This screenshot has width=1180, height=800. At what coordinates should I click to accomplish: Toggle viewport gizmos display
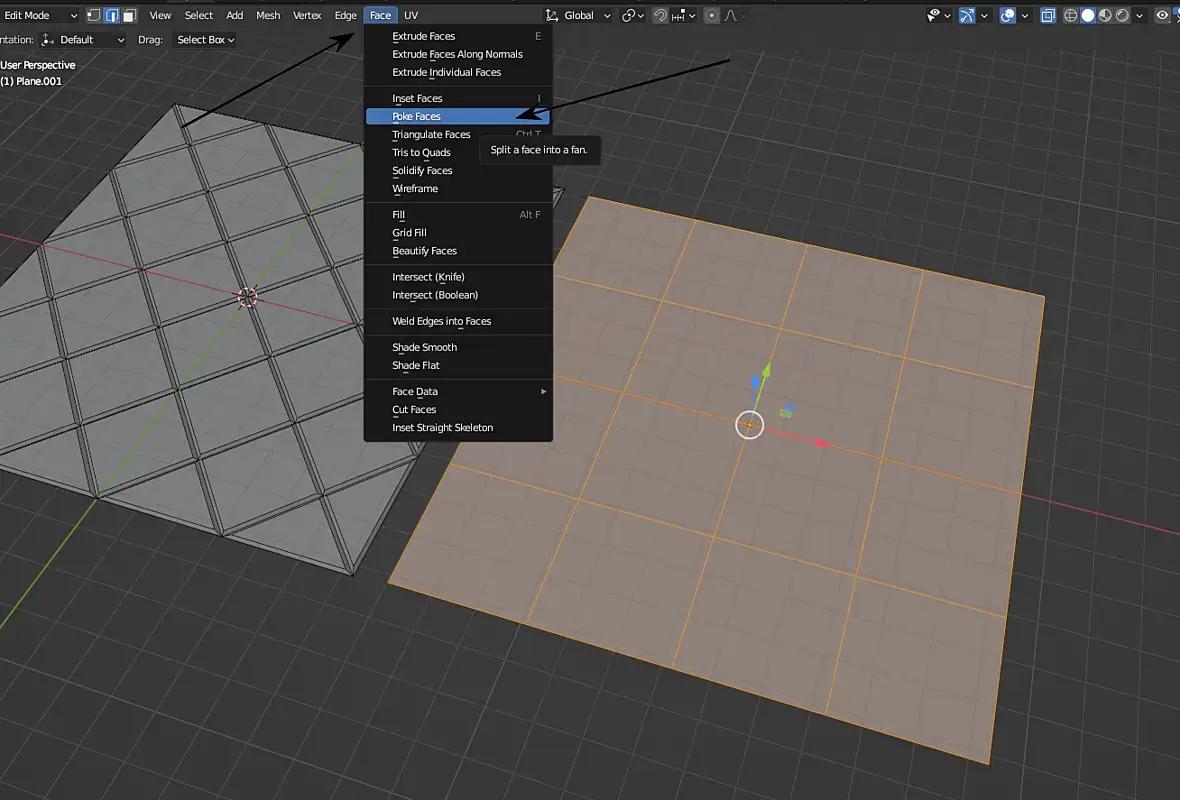[x=967, y=15]
